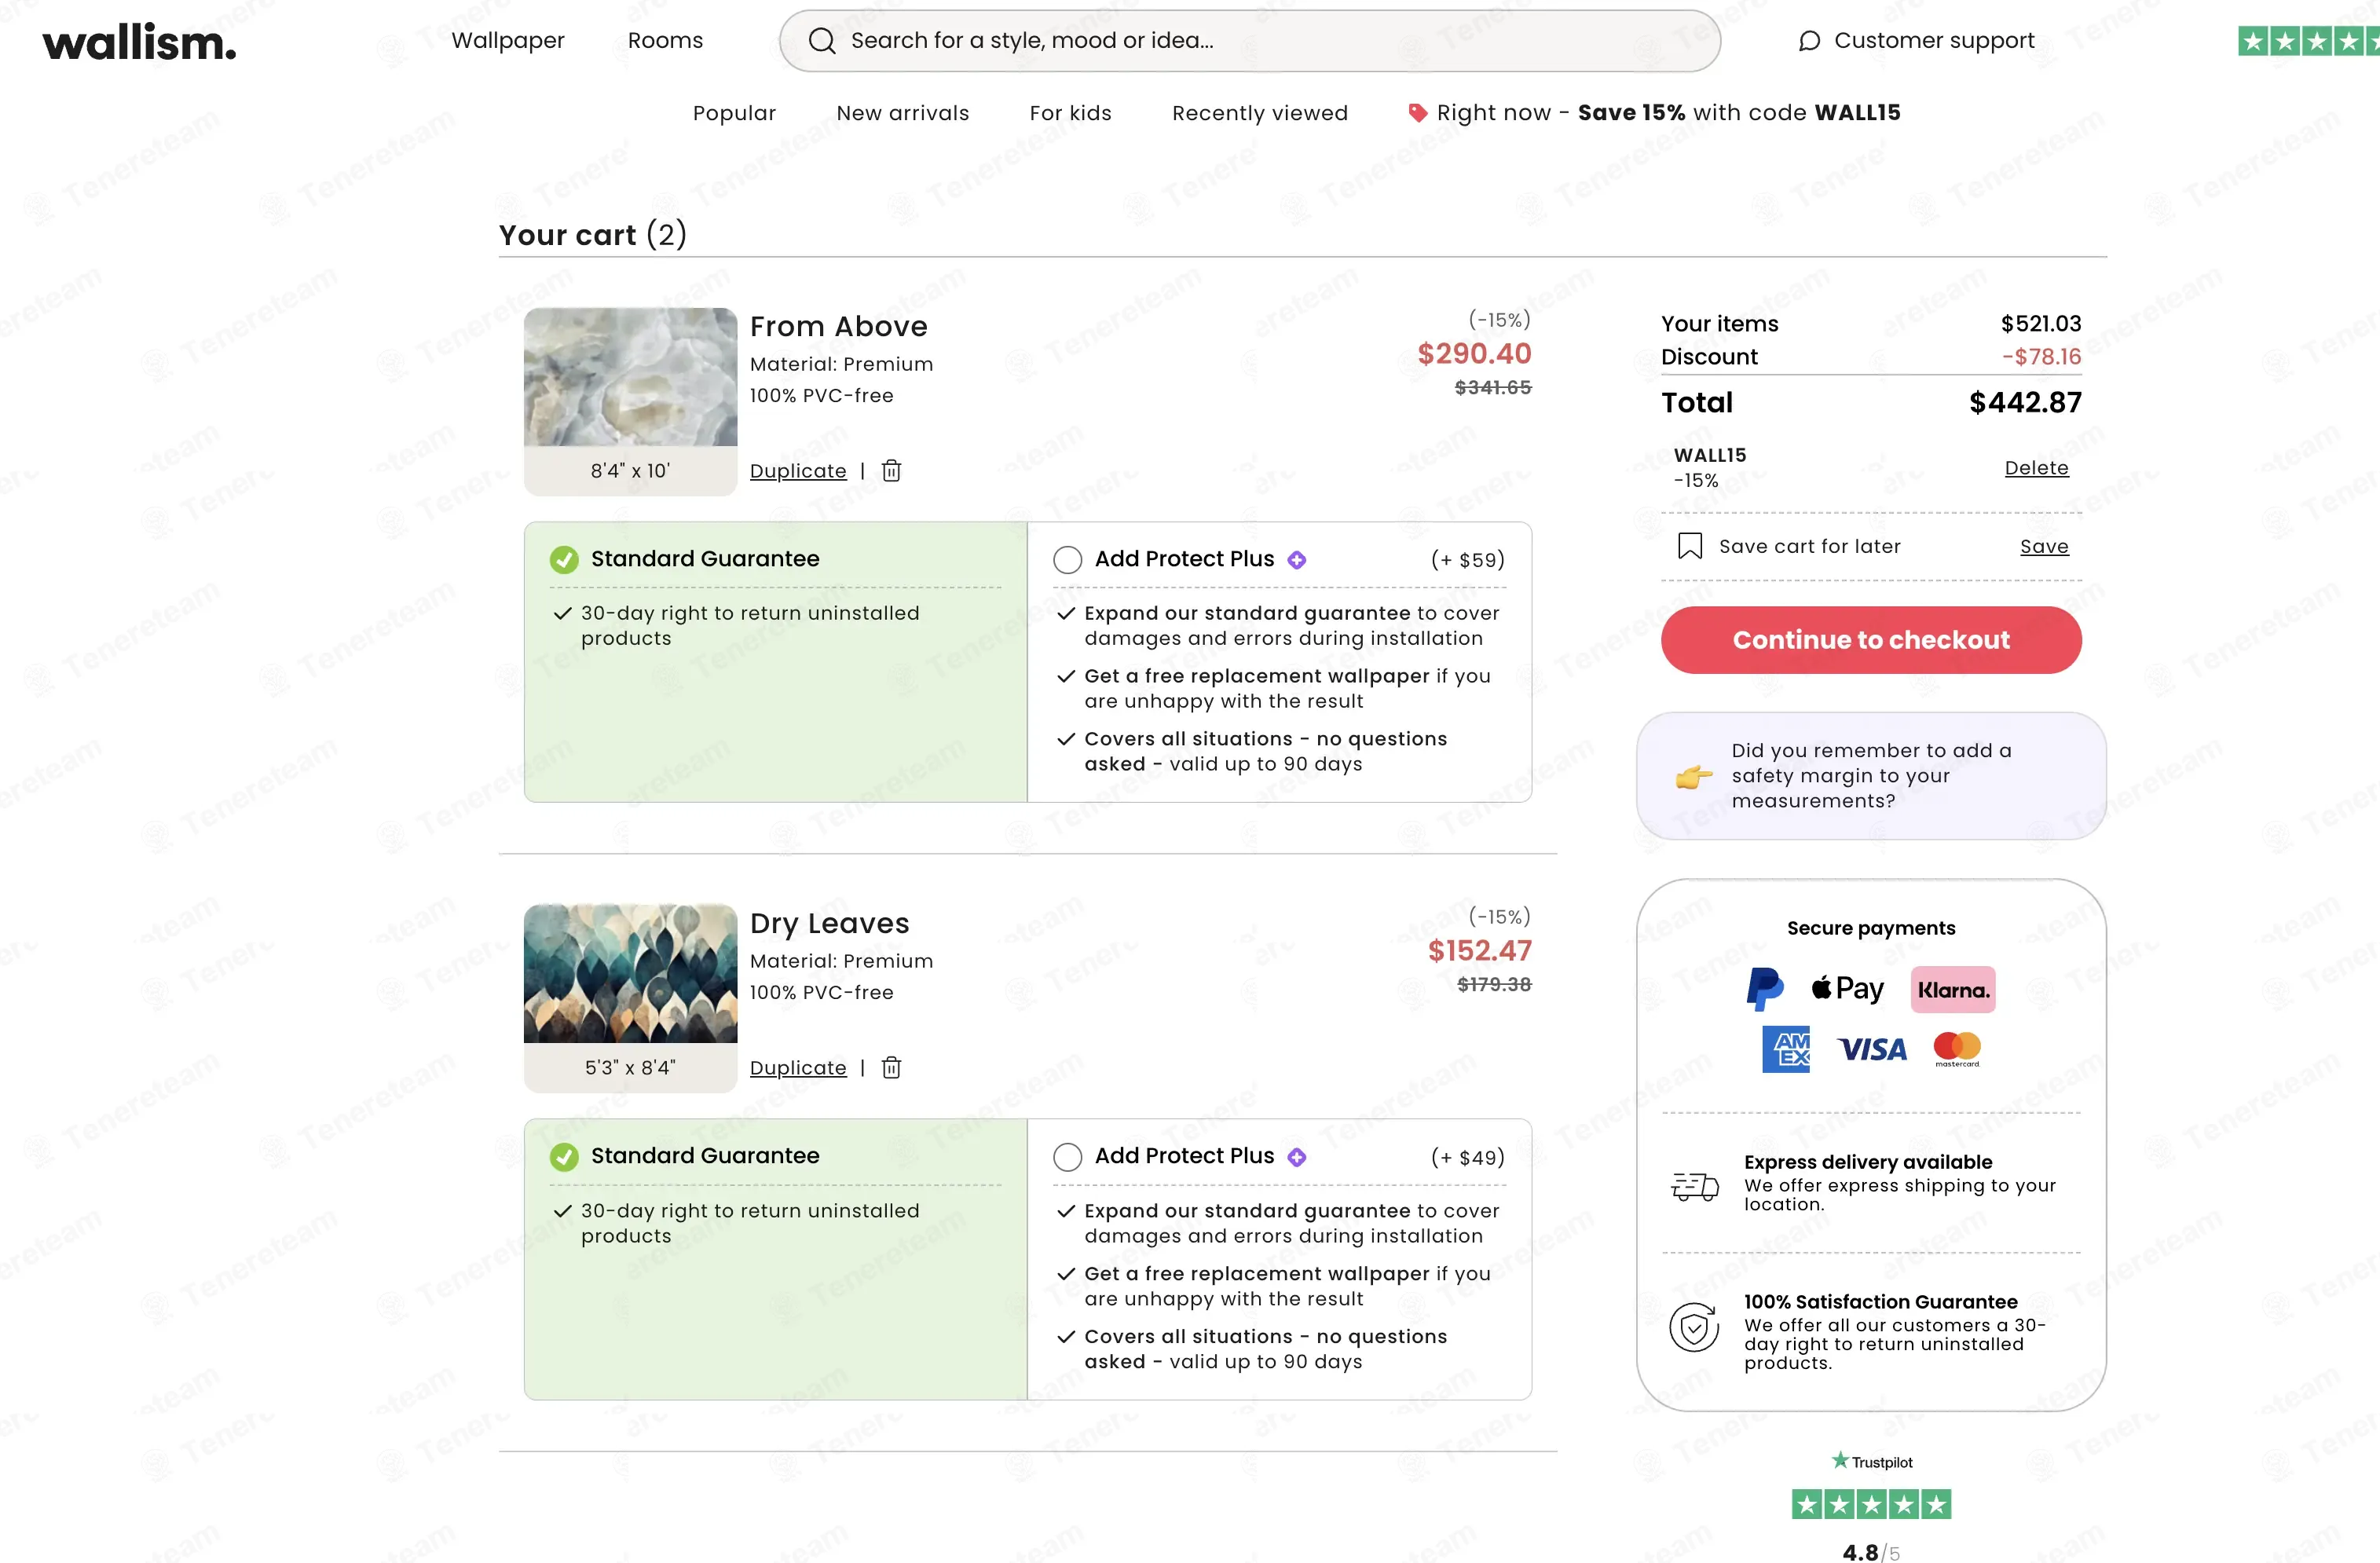Click the express delivery truck icon
This screenshot has width=2380, height=1563.
[1694, 1186]
